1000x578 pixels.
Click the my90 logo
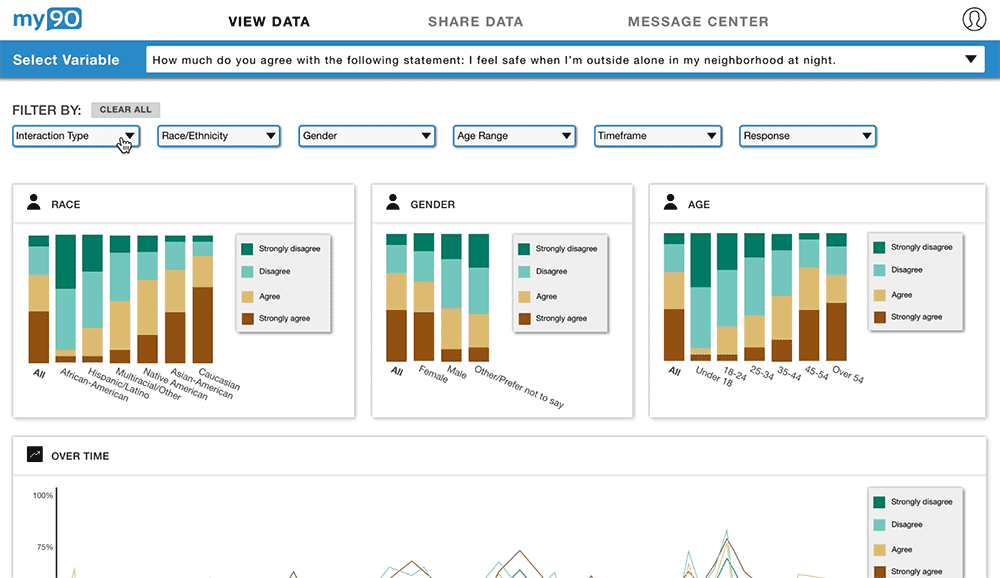47,19
